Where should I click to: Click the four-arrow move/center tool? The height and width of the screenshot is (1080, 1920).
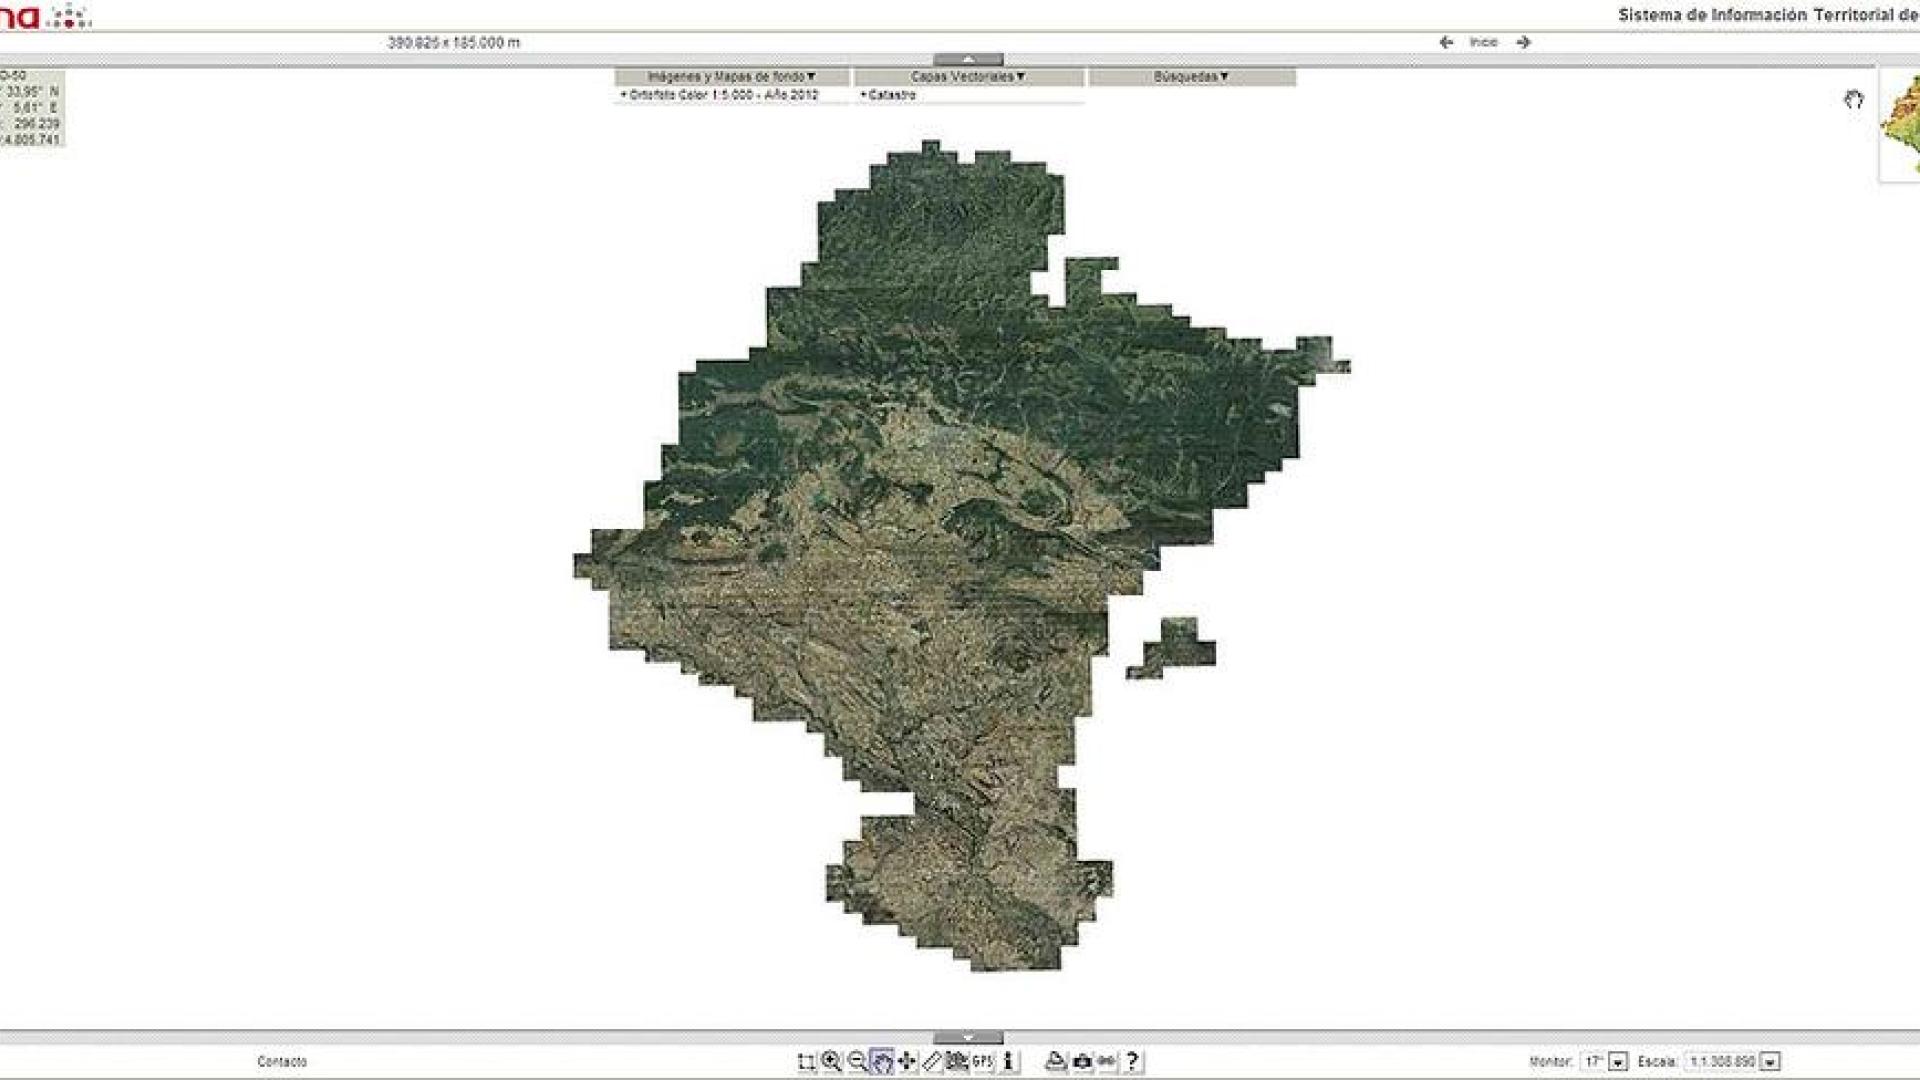tap(907, 1062)
